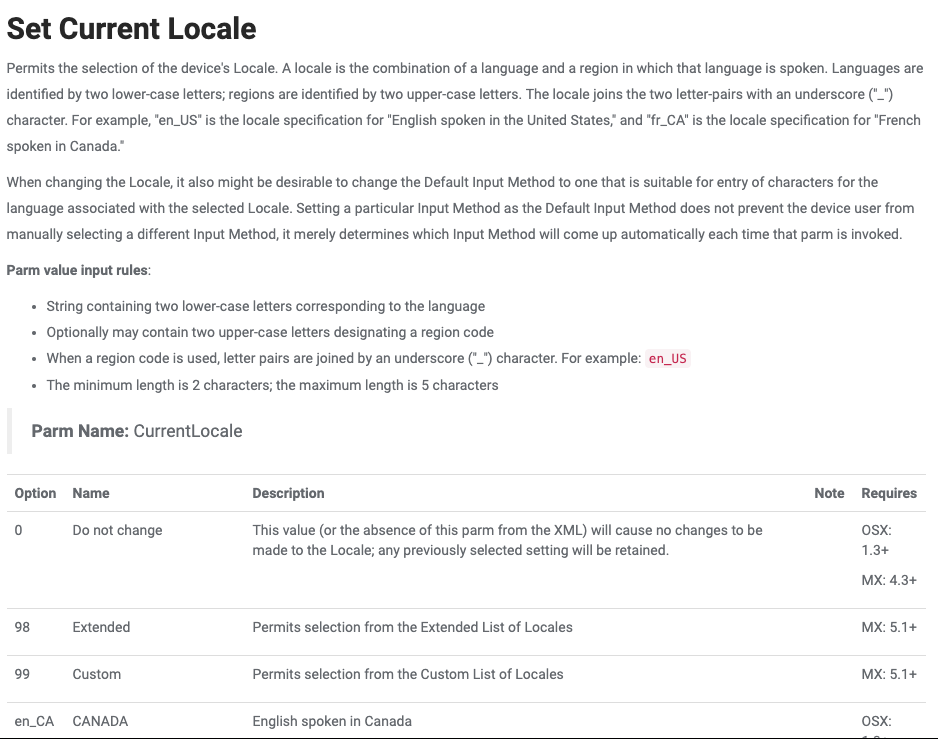938x739 pixels.
Task: Click the minimum length bullet point
Action: click(x=272, y=385)
